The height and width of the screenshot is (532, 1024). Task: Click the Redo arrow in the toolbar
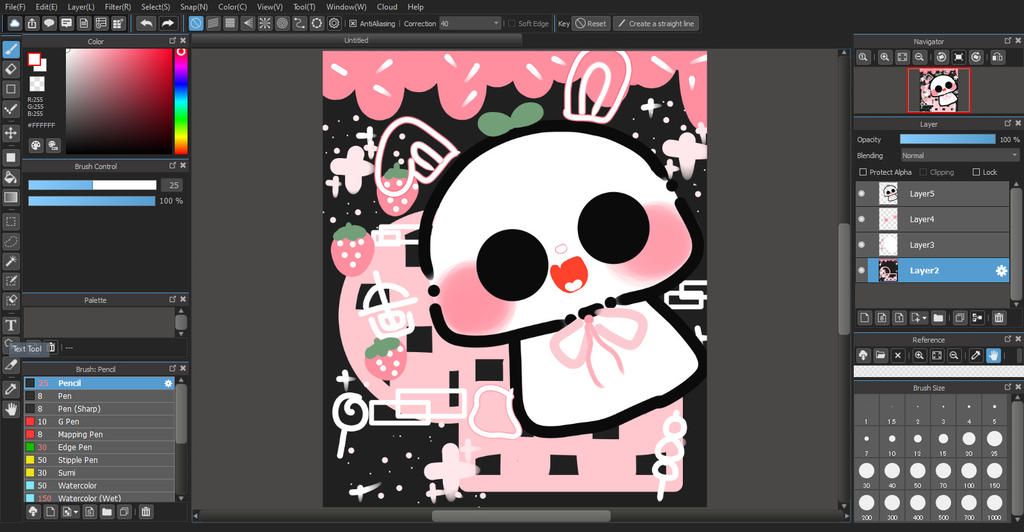point(168,23)
